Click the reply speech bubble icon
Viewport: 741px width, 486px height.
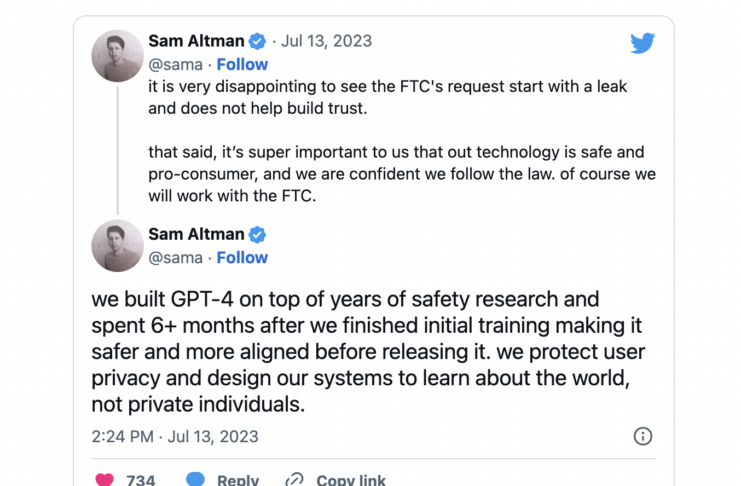click(195, 480)
